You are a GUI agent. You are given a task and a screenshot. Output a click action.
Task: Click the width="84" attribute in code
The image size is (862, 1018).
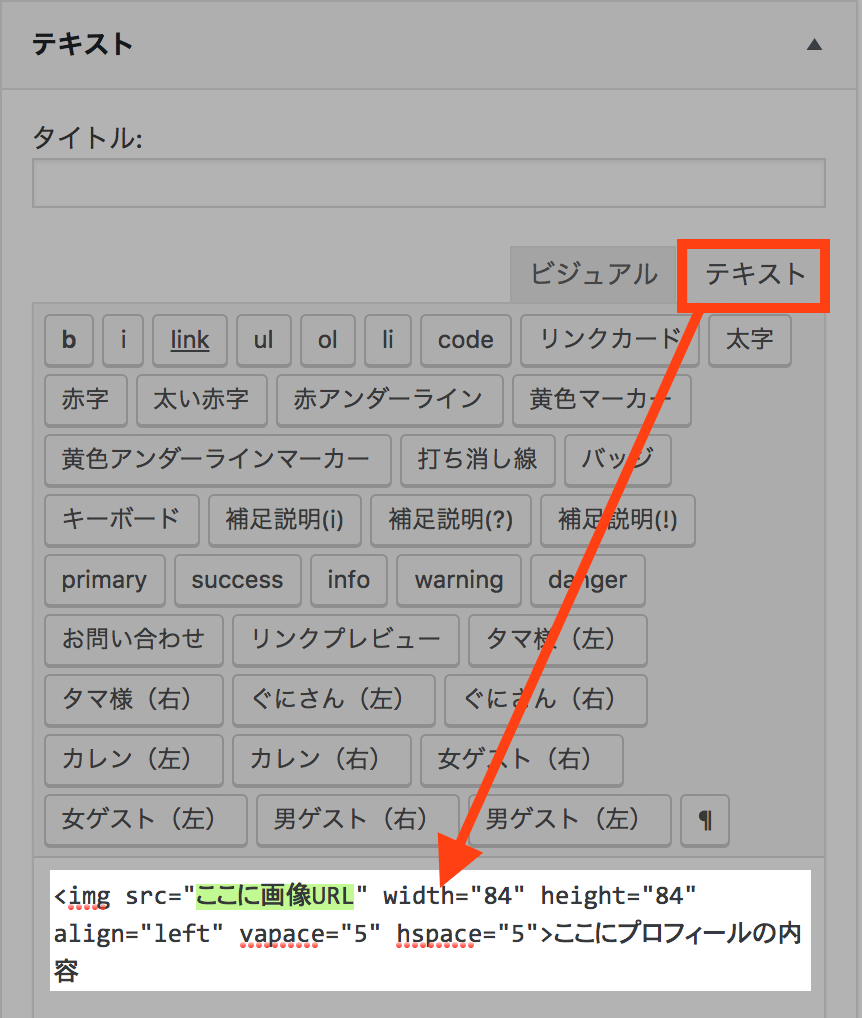tap(454, 896)
